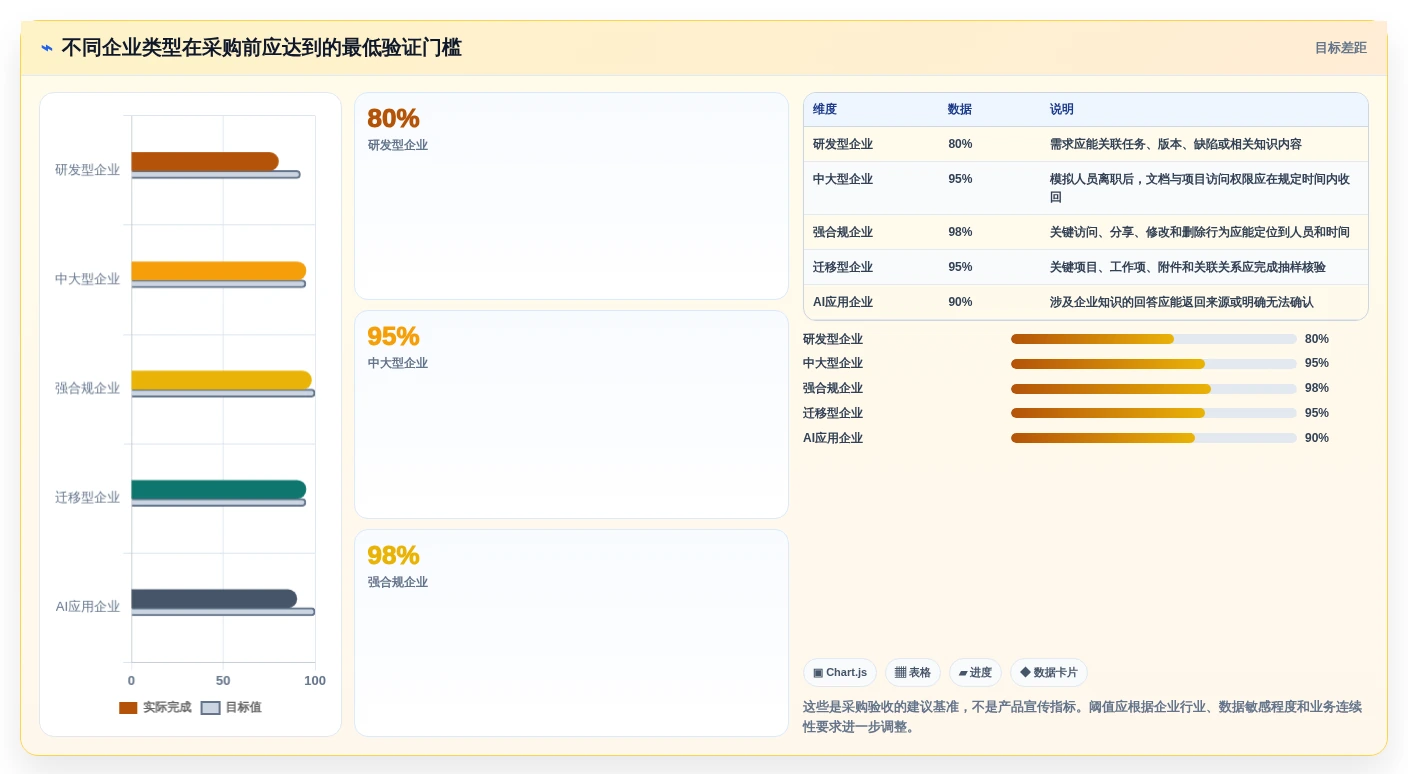This screenshot has width=1408, height=774.
Task: Click the 90% cell in the table
Action: coord(960,303)
